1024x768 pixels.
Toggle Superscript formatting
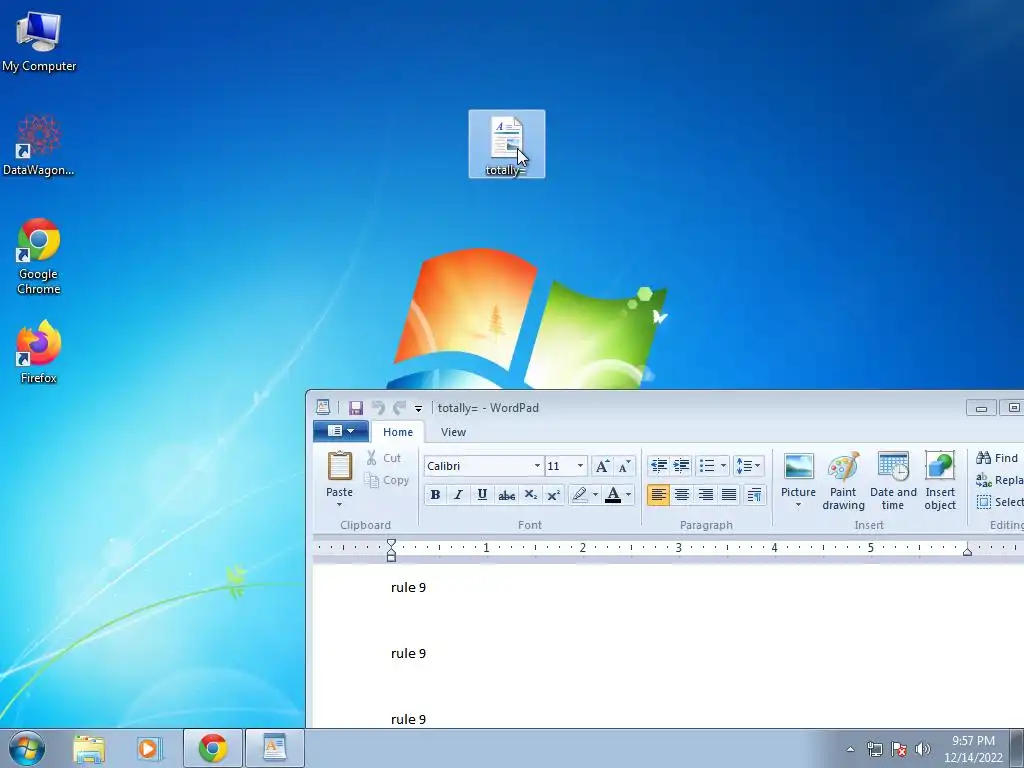click(554, 494)
